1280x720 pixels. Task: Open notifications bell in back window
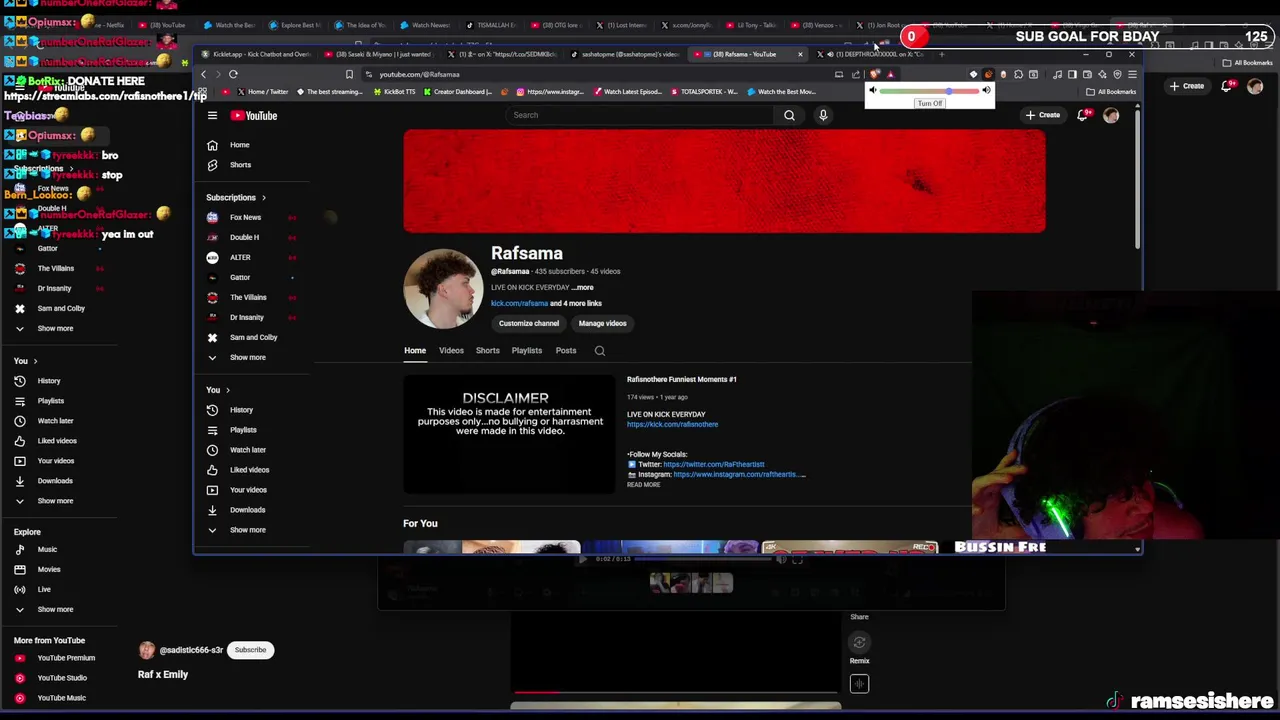1227,86
